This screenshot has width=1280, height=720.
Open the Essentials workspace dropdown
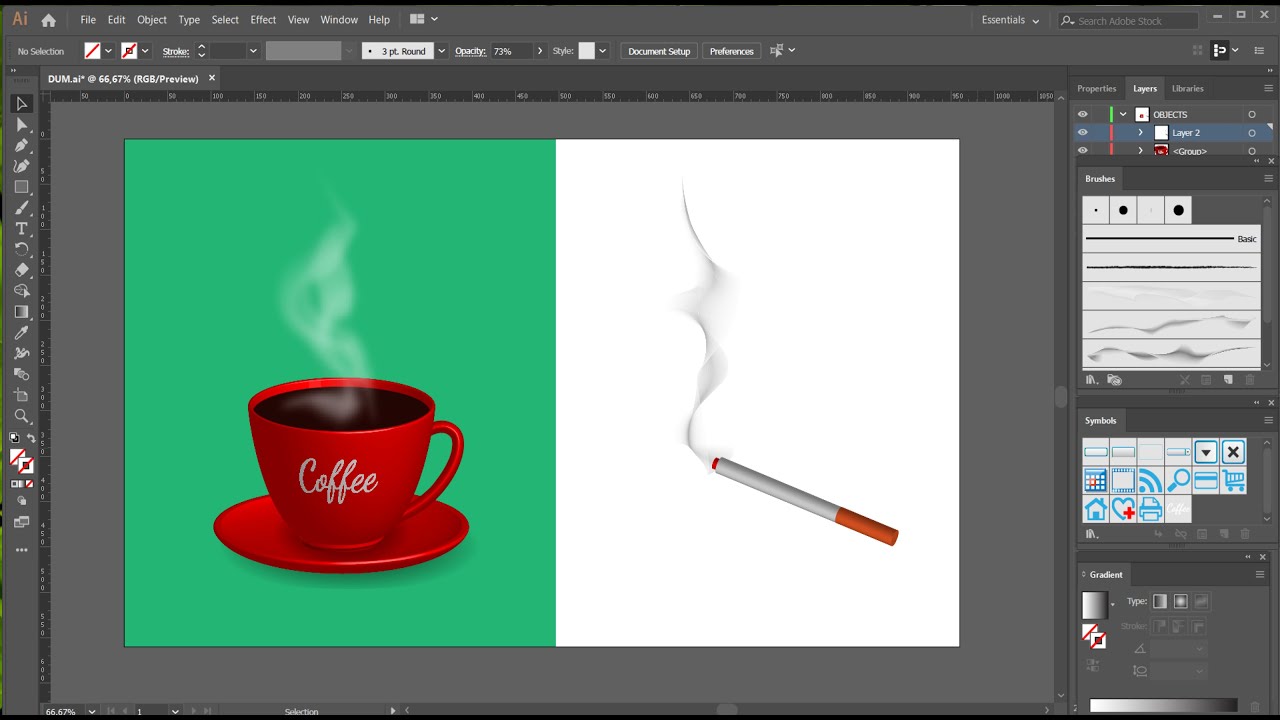point(1010,20)
